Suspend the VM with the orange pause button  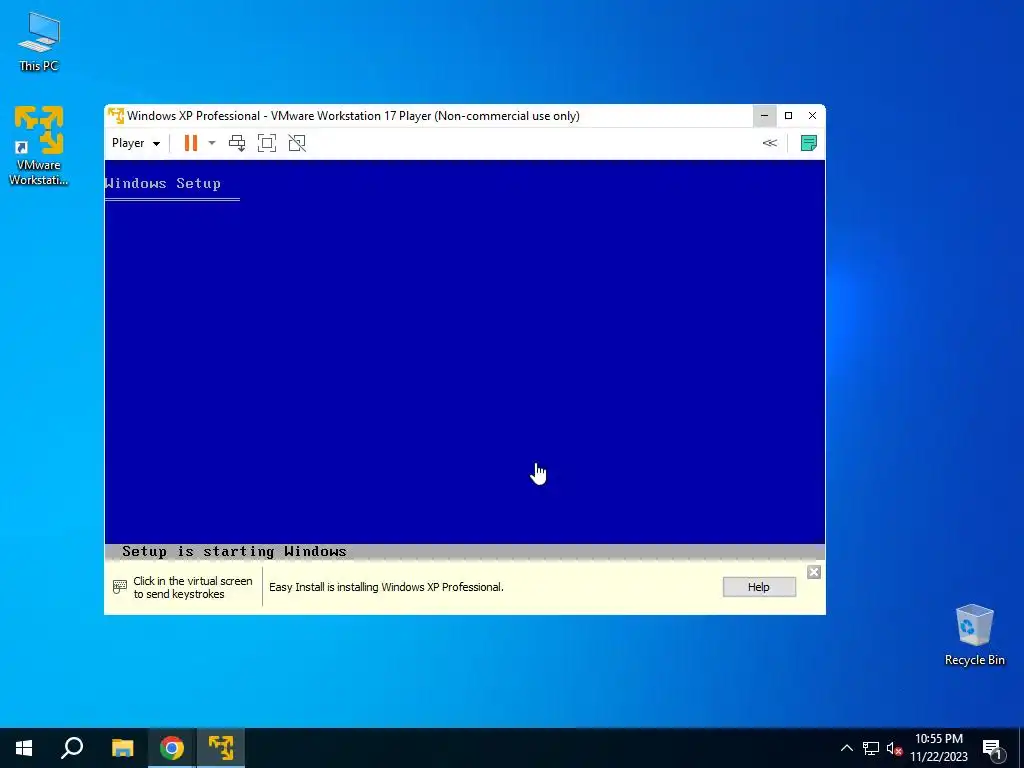(191, 143)
